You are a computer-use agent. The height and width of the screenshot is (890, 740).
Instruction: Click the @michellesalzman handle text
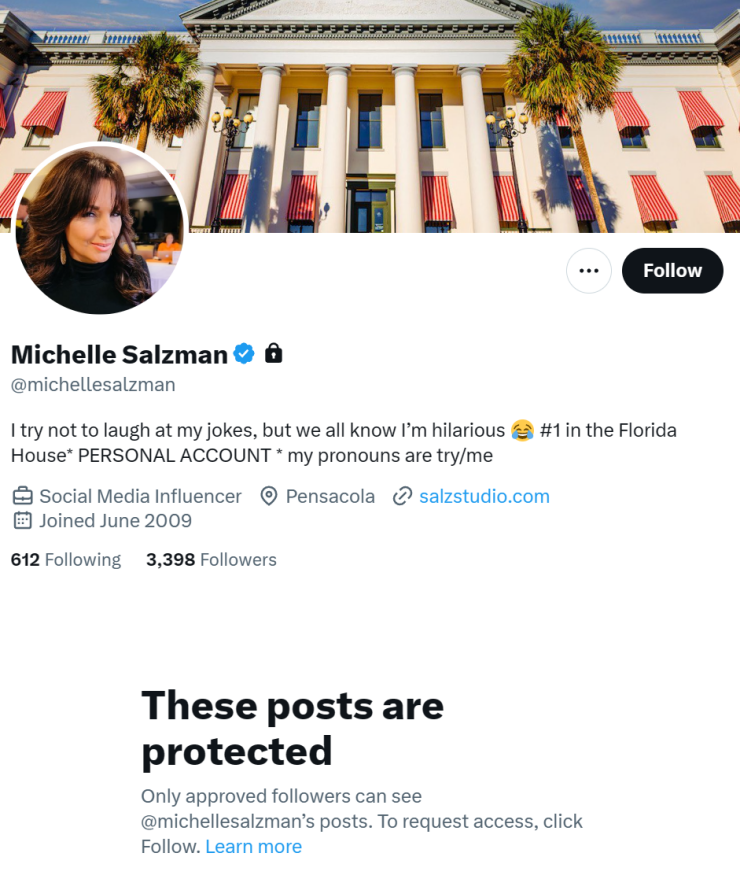pos(93,384)
